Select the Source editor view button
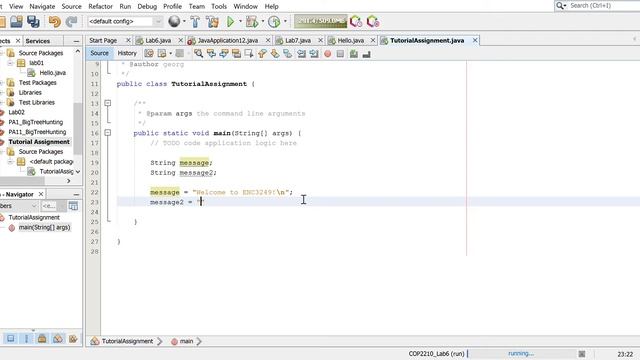The image size is (640, 360). [x=99, y=53]
